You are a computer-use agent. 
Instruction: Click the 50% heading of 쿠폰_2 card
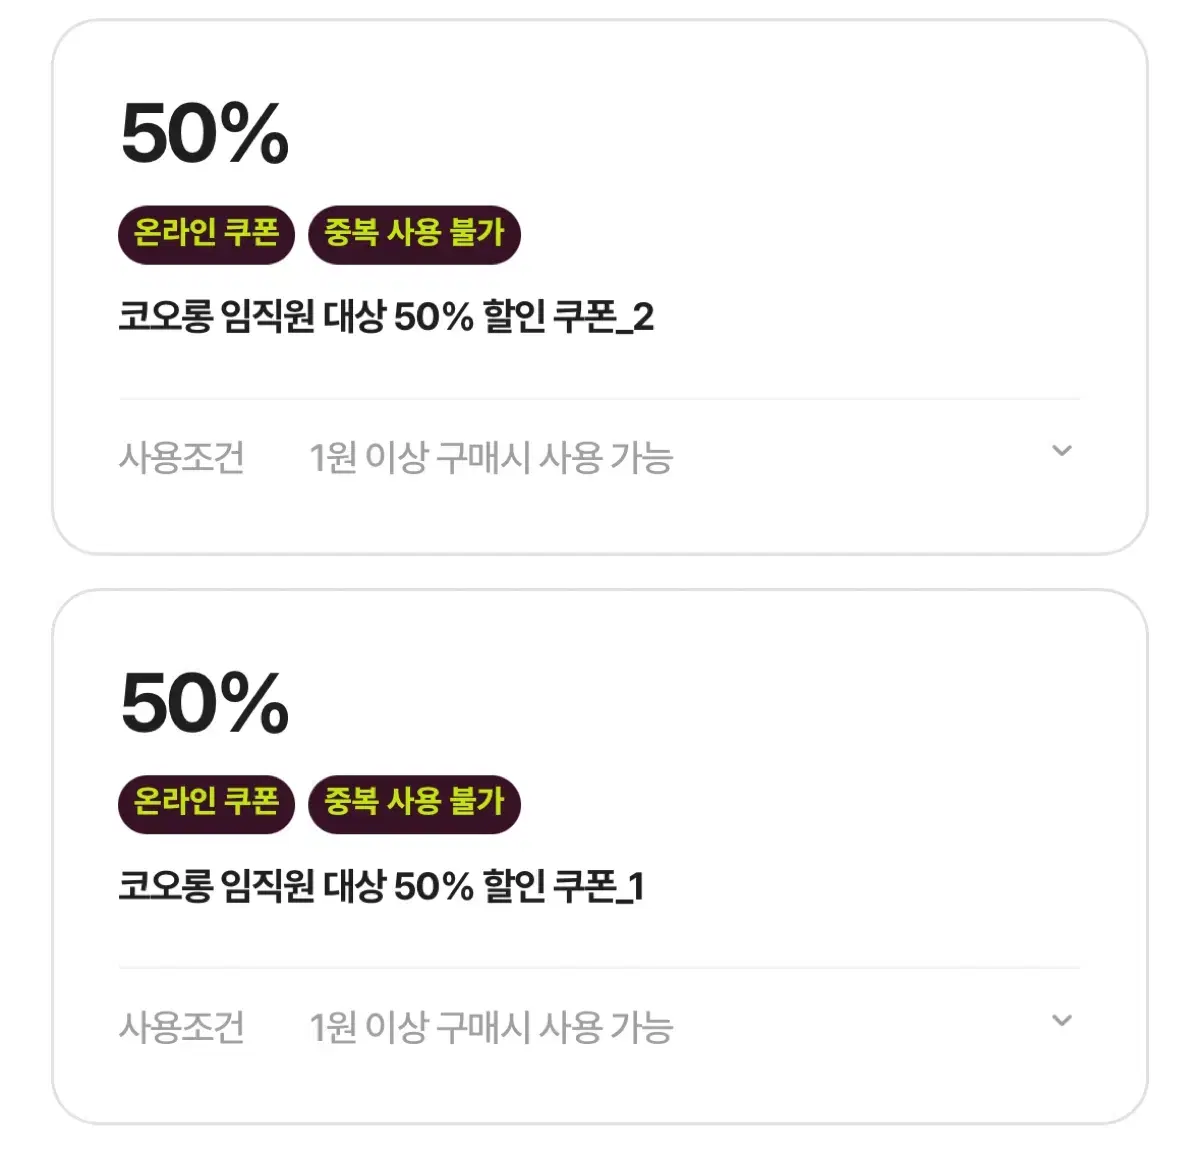[205, 134]
